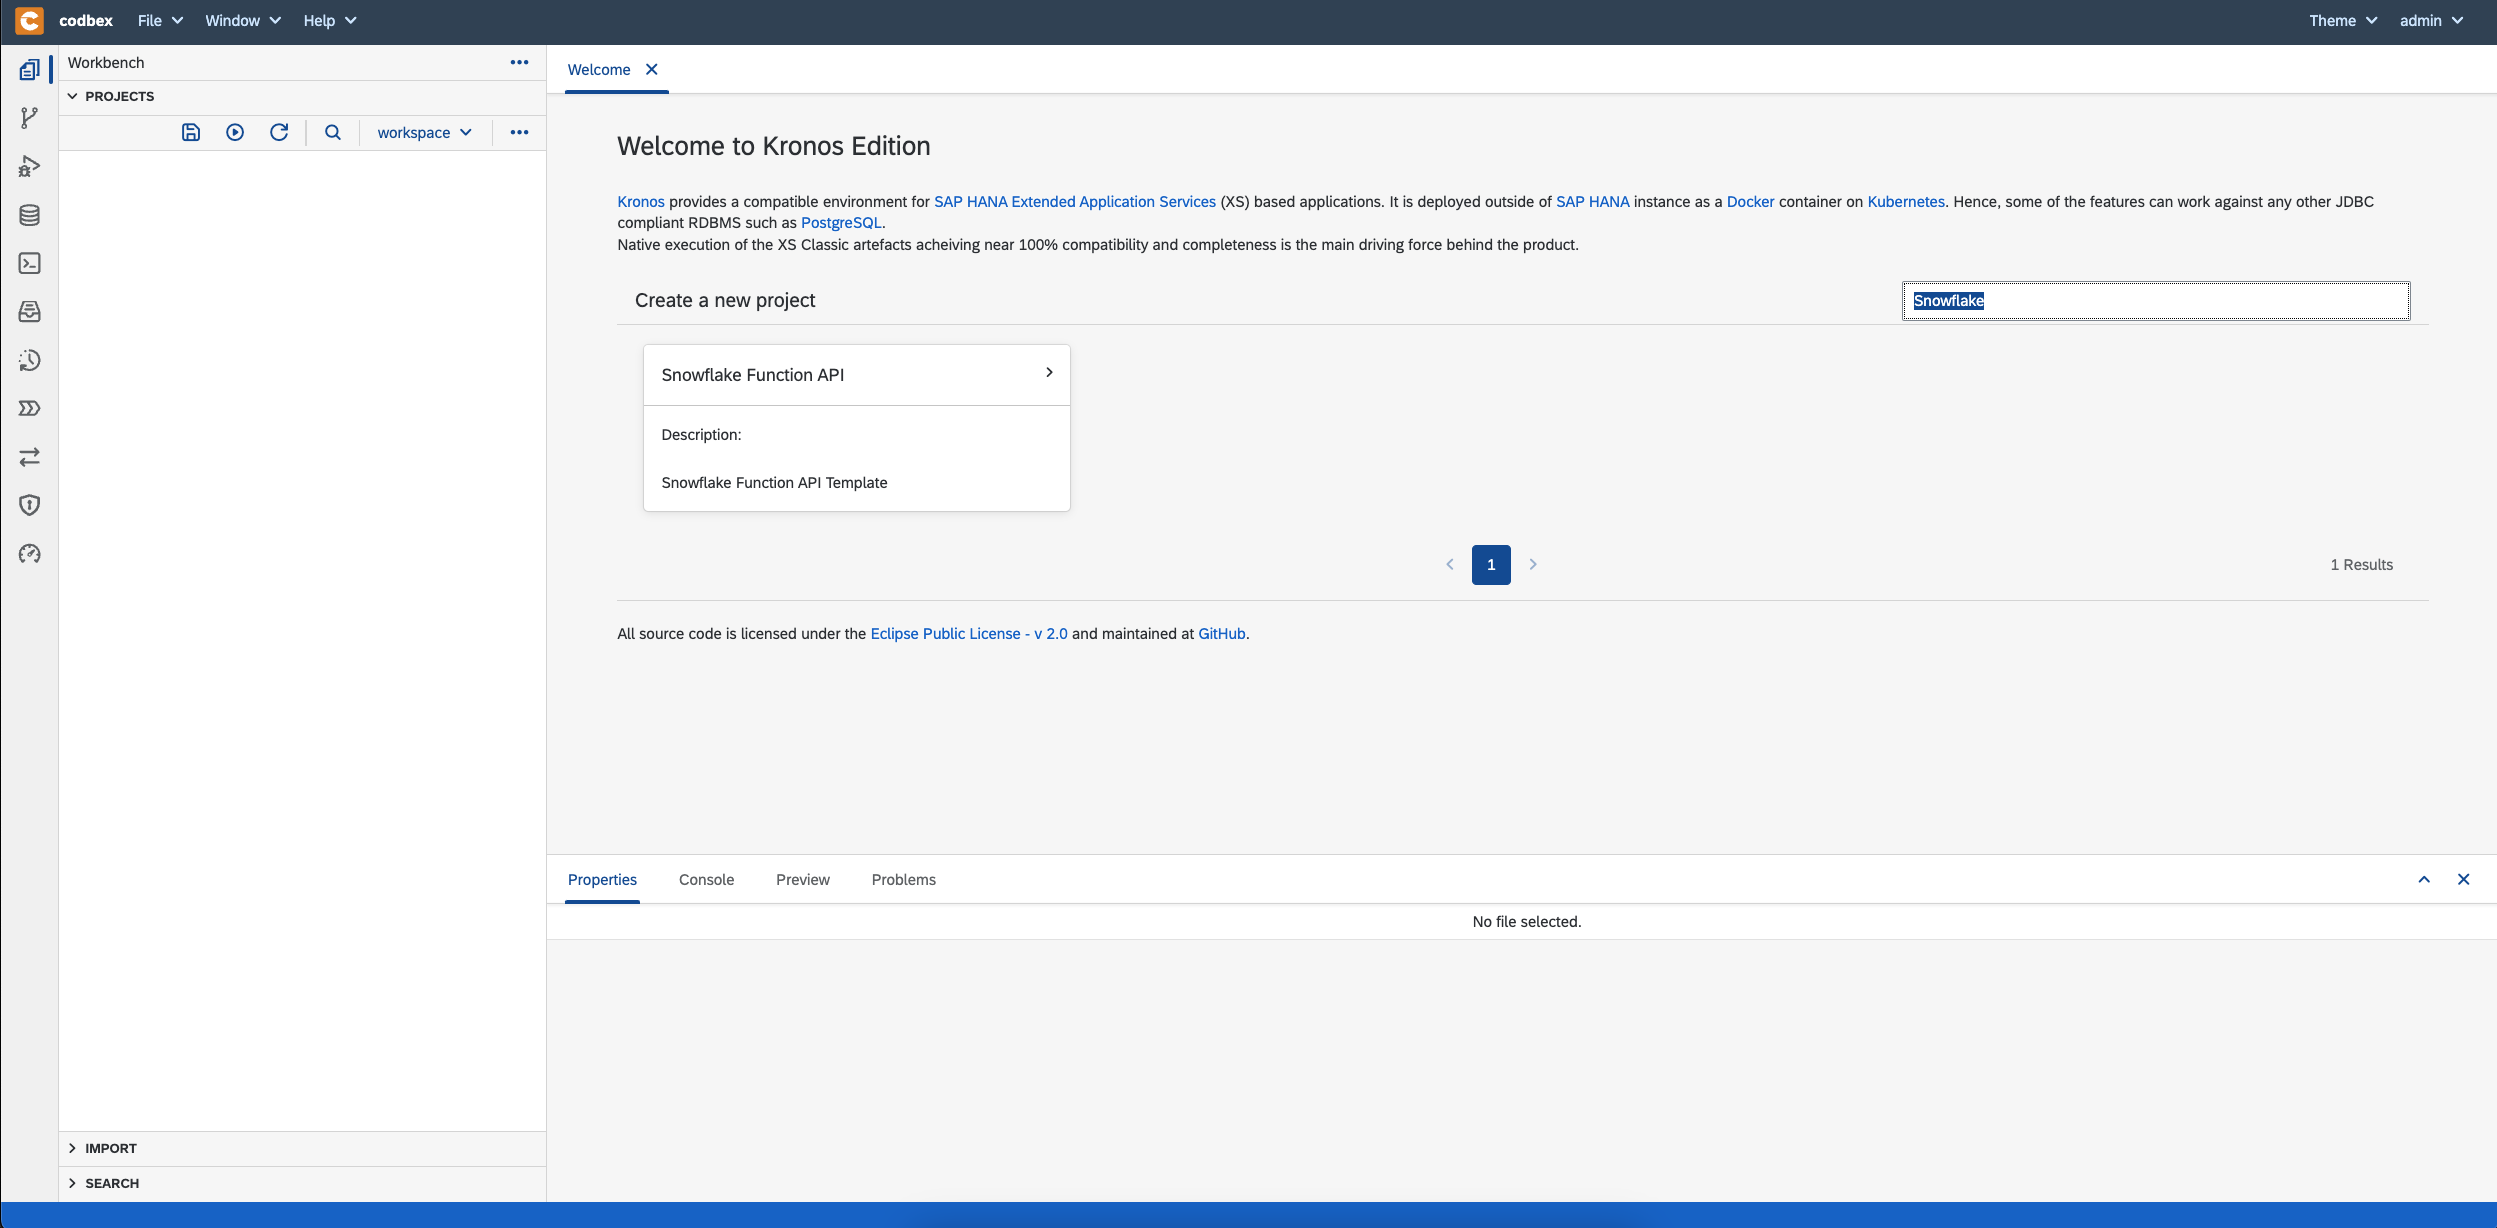Switch to the Preview tab

[803, 879]
